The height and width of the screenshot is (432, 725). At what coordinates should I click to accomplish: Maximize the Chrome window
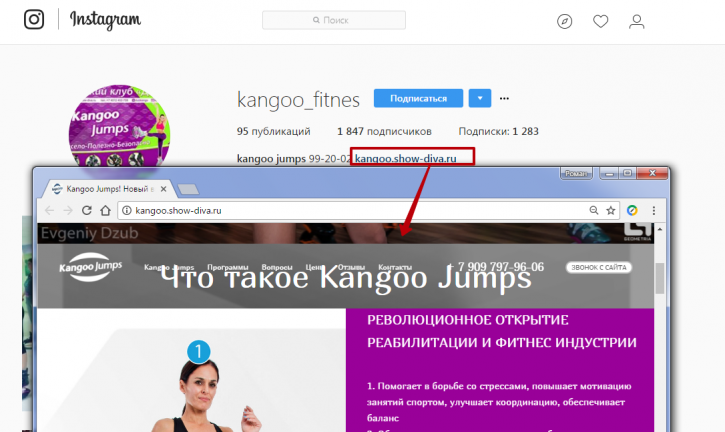(x=627, y=173)
